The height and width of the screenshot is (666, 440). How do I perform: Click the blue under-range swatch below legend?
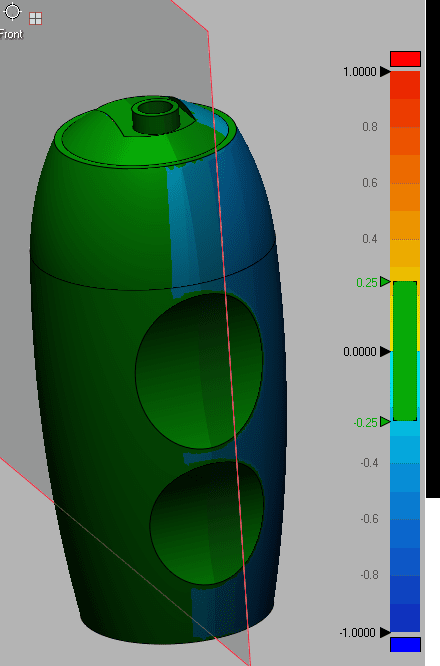[406, 644]
